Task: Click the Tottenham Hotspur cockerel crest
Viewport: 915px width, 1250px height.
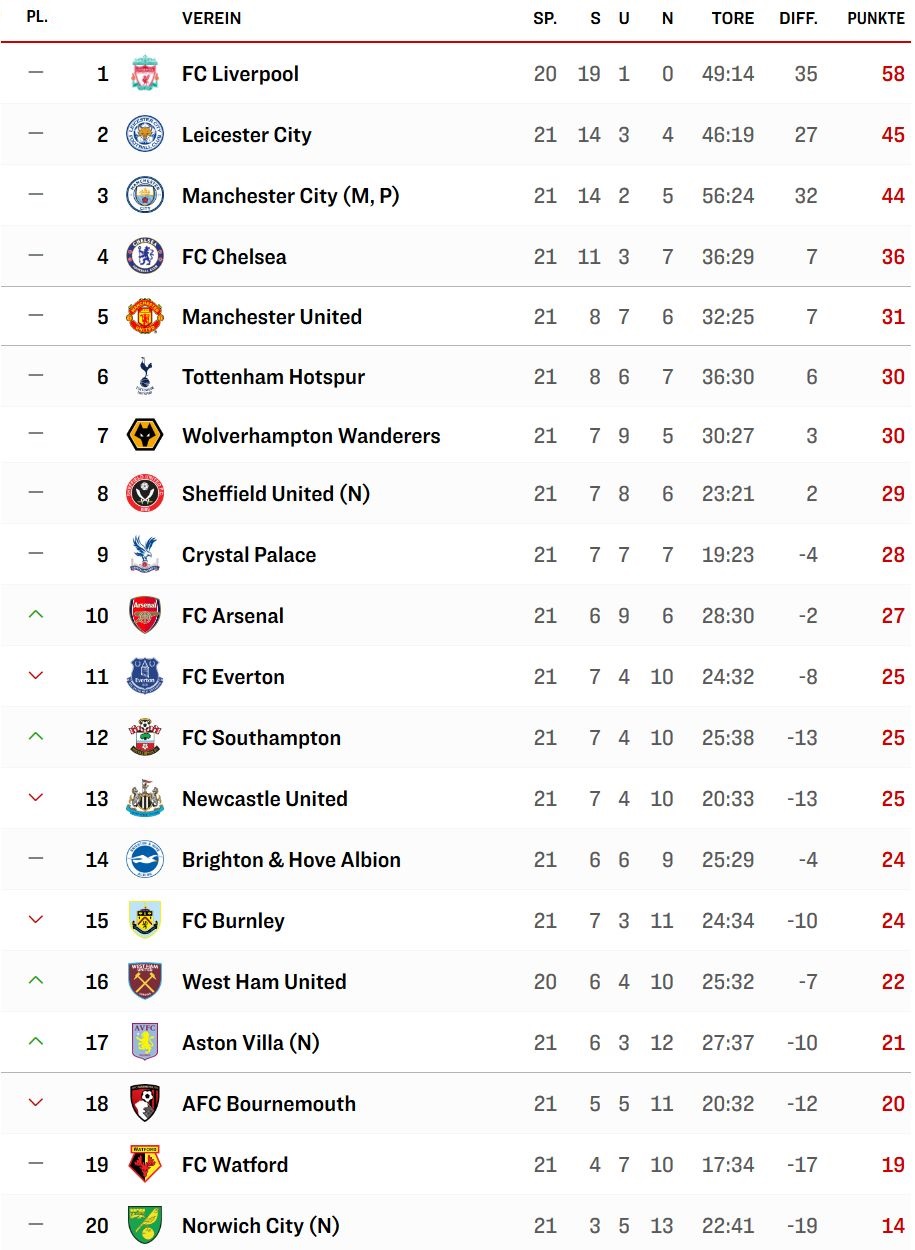Action: (x=145, y=377)
